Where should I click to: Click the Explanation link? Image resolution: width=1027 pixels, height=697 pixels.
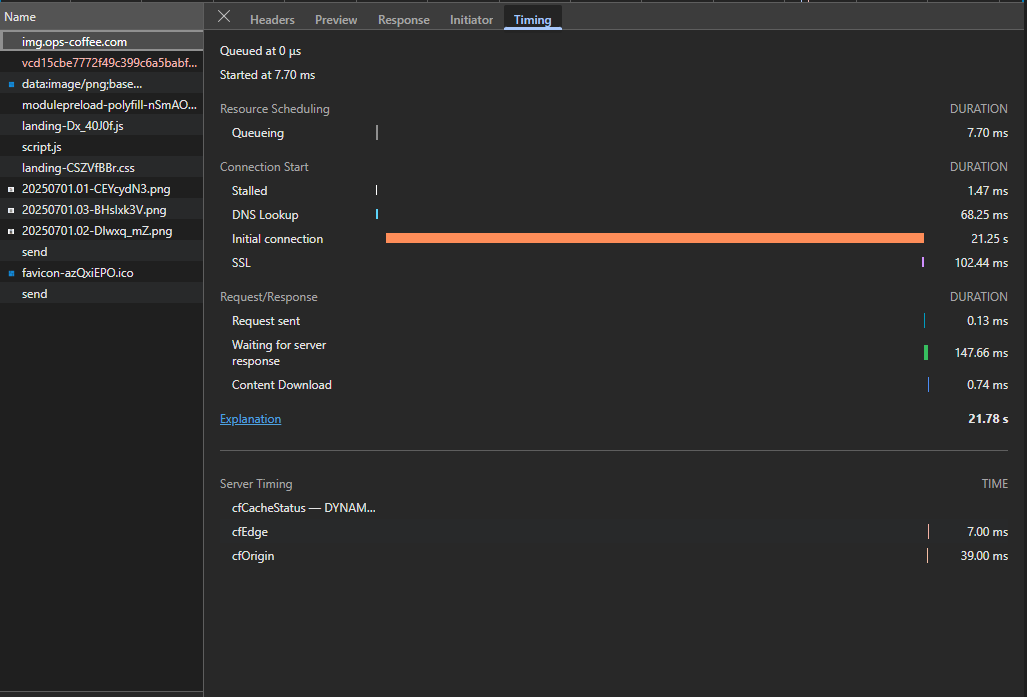click(250, 419)
